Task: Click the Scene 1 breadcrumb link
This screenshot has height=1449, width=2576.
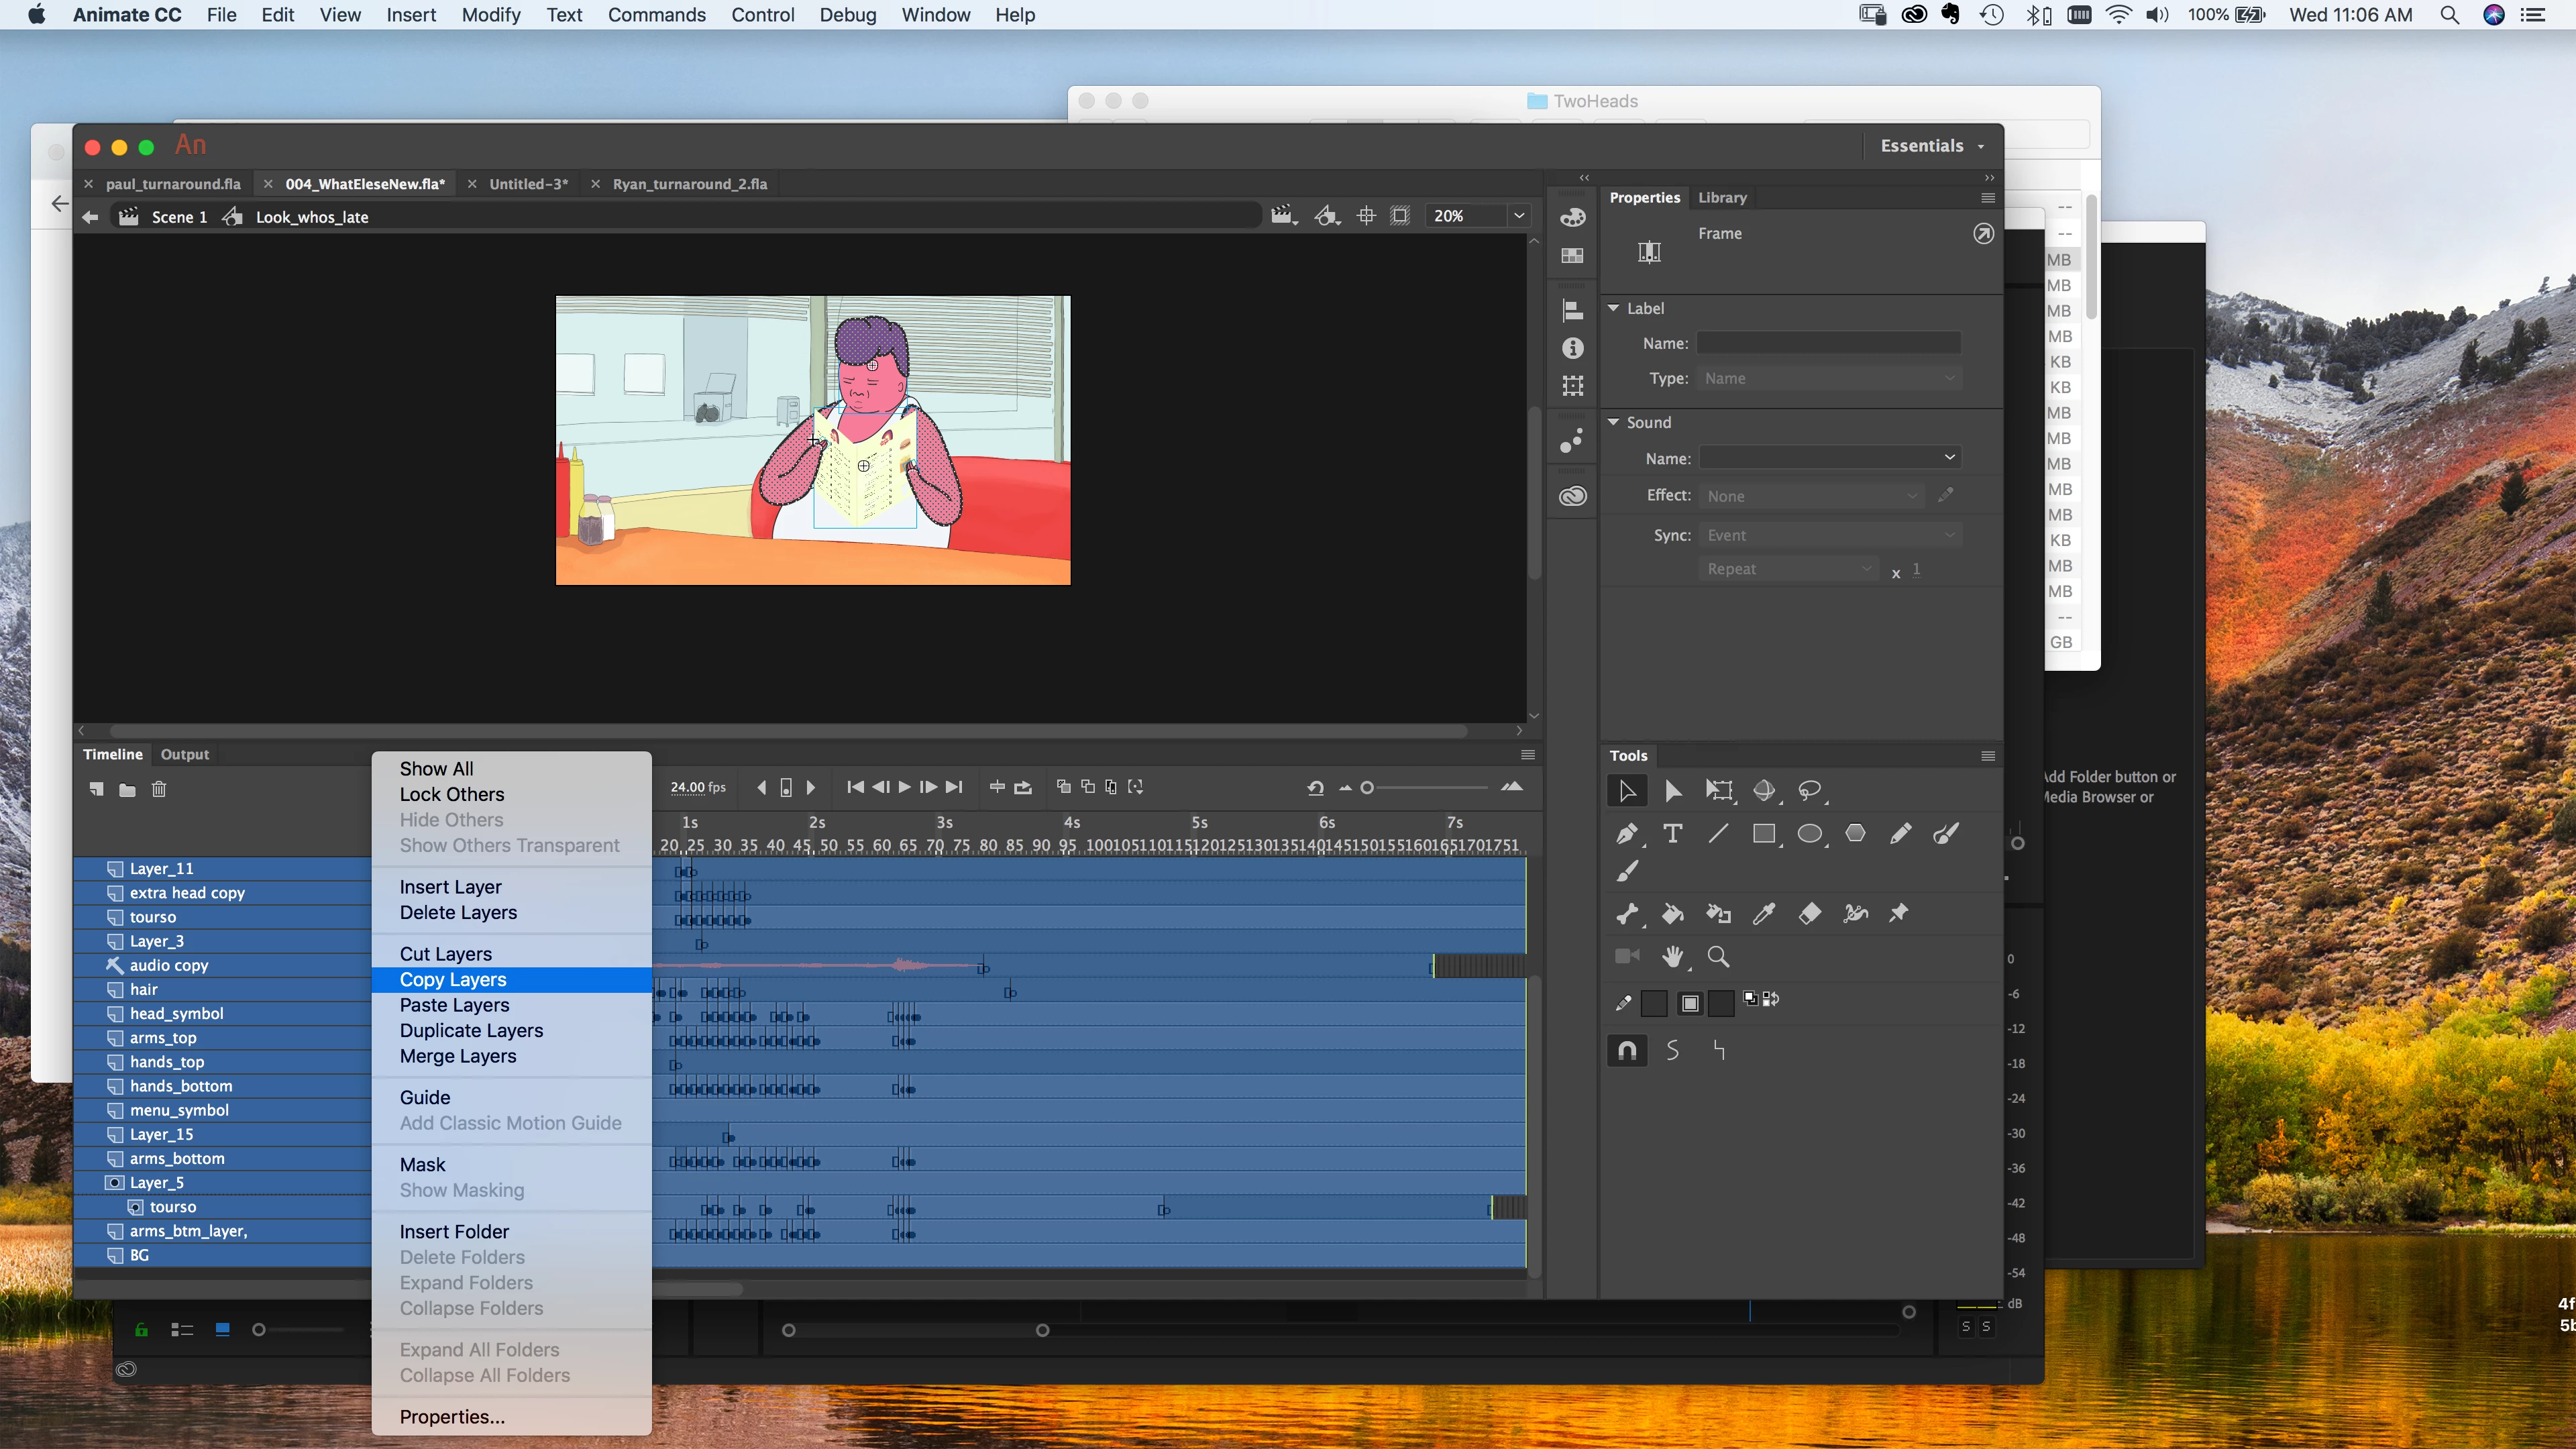Action: point(179,217)
